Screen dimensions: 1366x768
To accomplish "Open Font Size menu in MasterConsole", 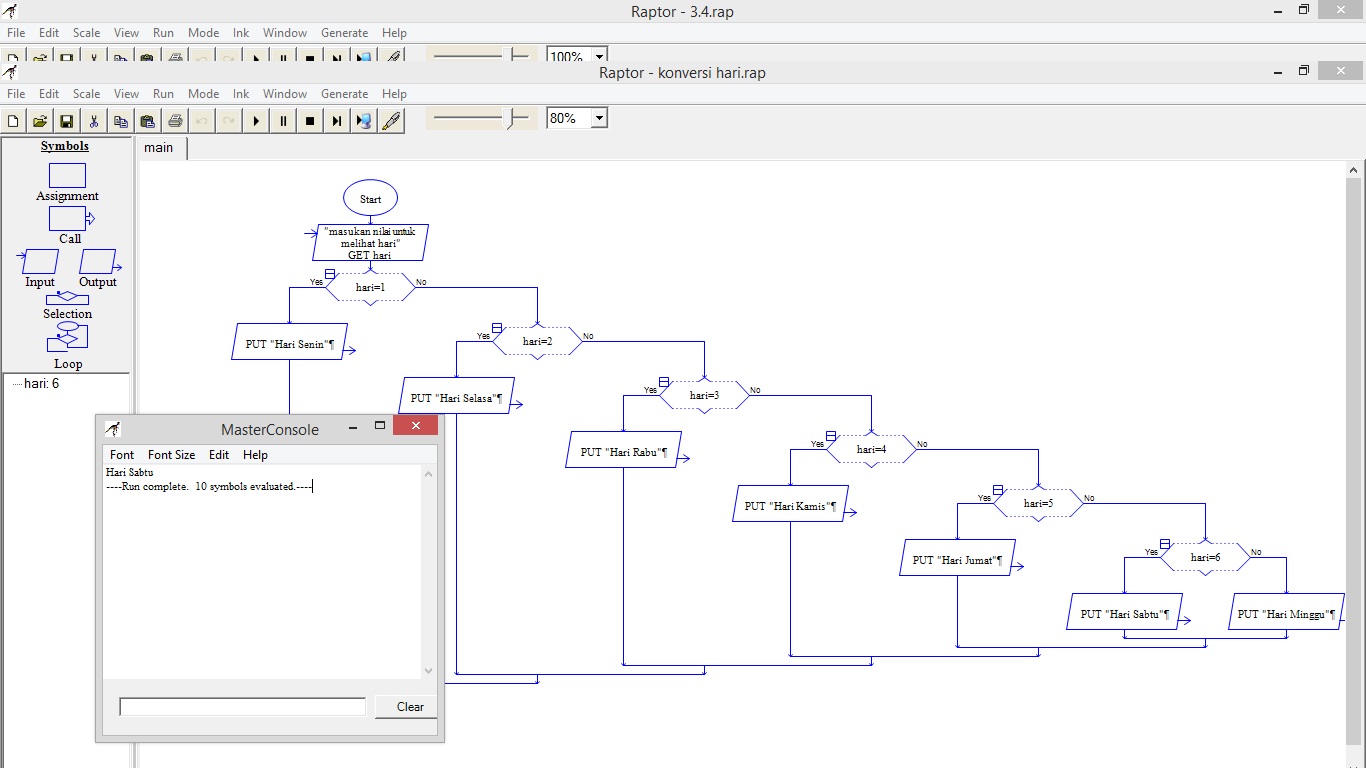I will click(x=172, y=455).
